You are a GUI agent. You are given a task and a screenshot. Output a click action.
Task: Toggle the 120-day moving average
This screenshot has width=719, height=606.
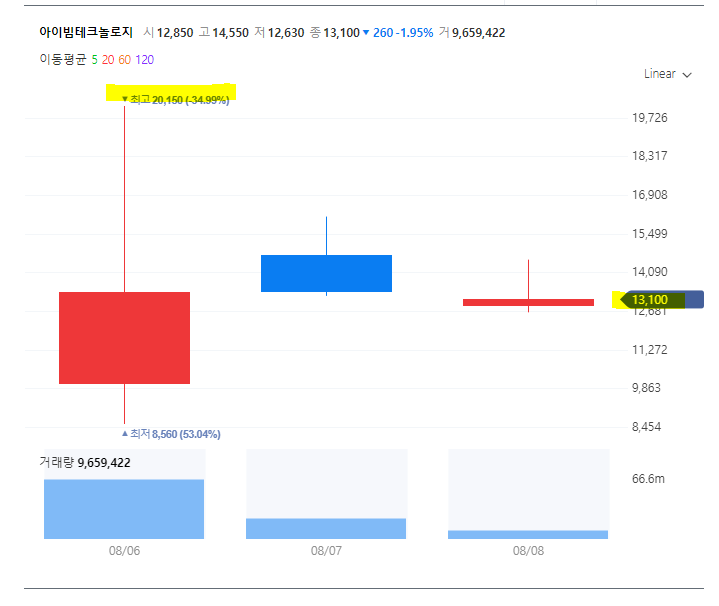(144, 60)
